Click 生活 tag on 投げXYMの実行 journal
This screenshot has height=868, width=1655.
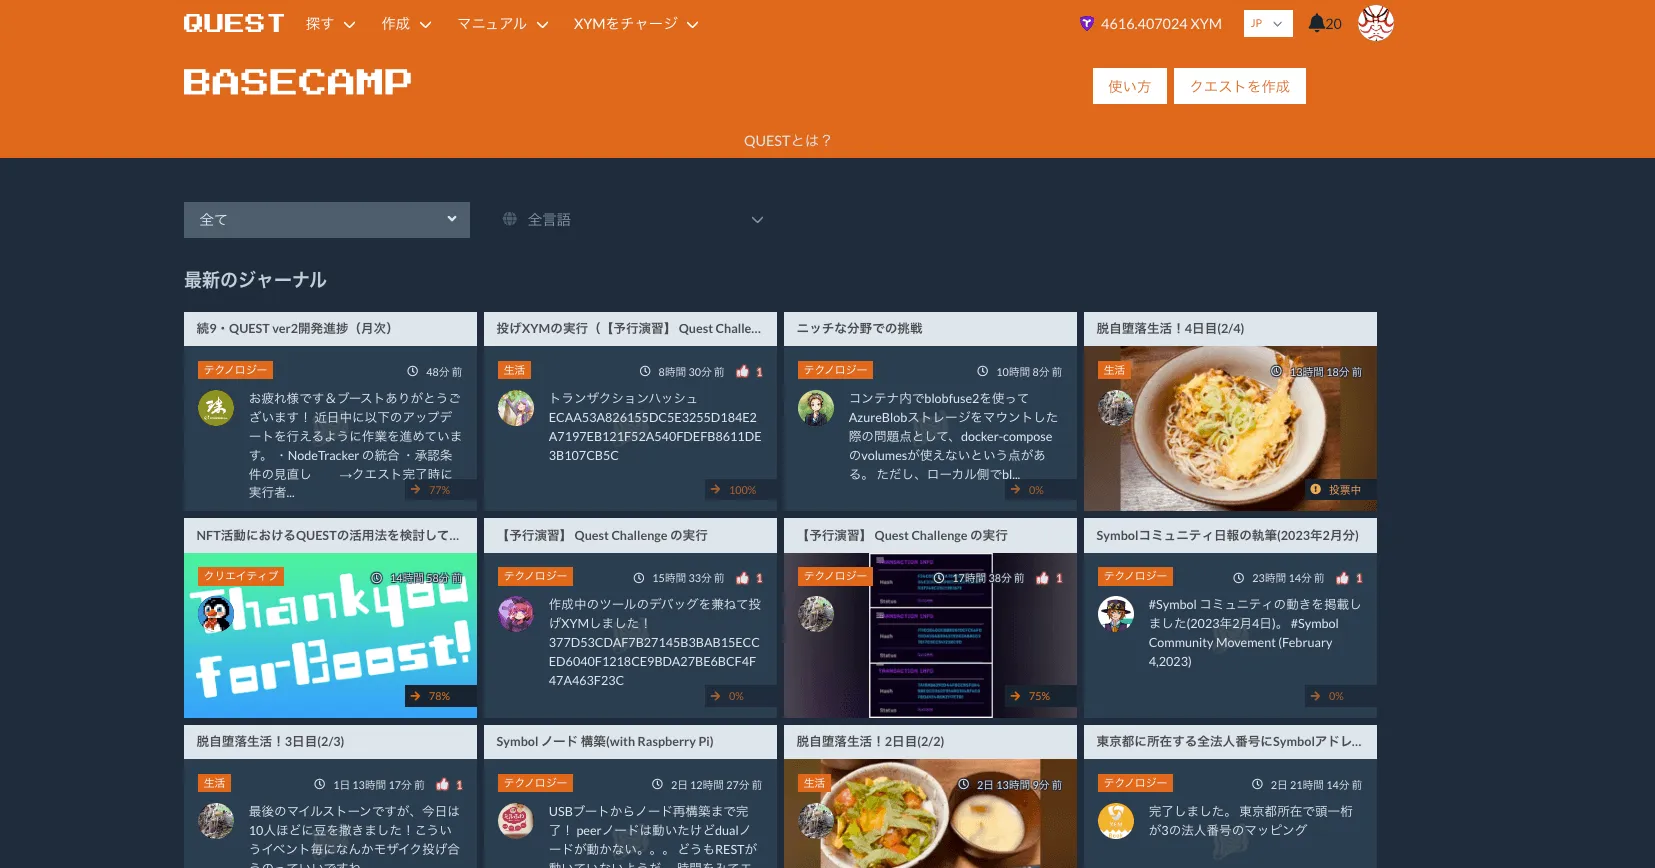pos(515,370)
